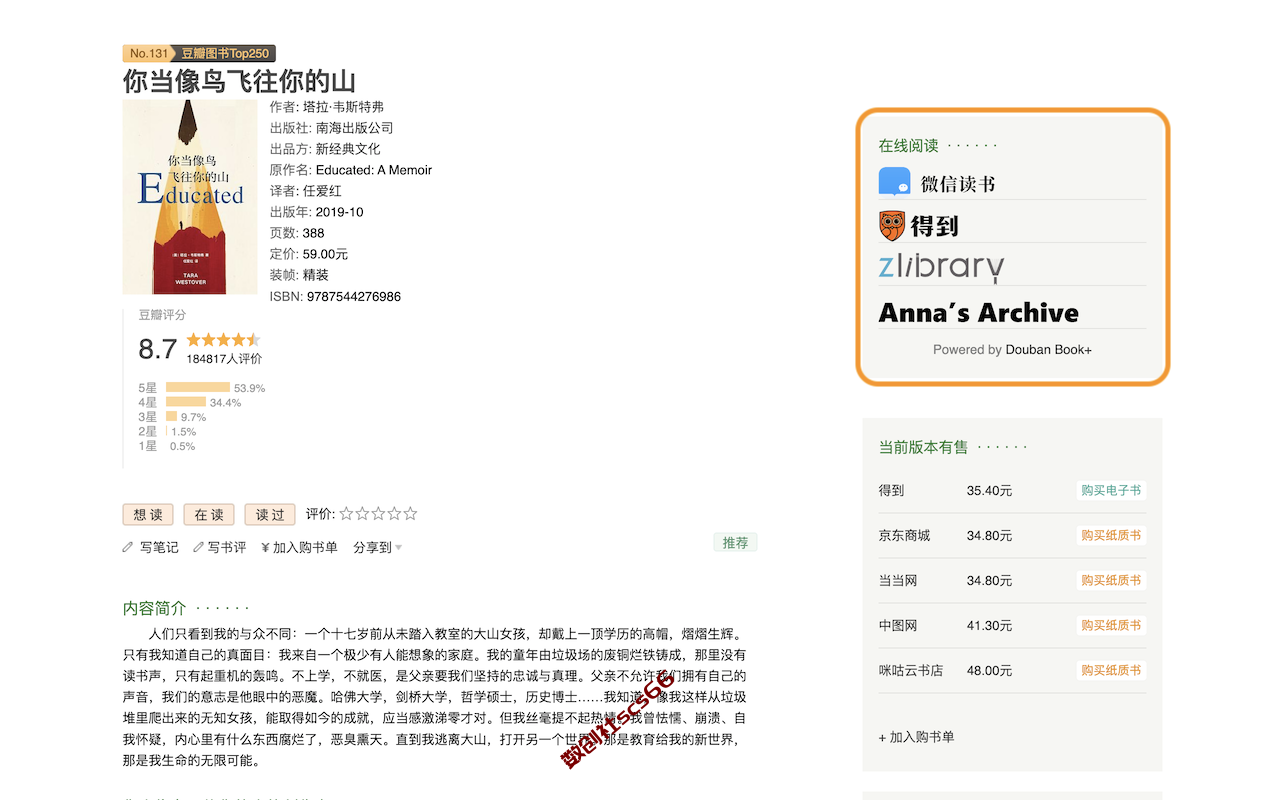Click the 35.40元 price
1280x800 pixels.
989,490
